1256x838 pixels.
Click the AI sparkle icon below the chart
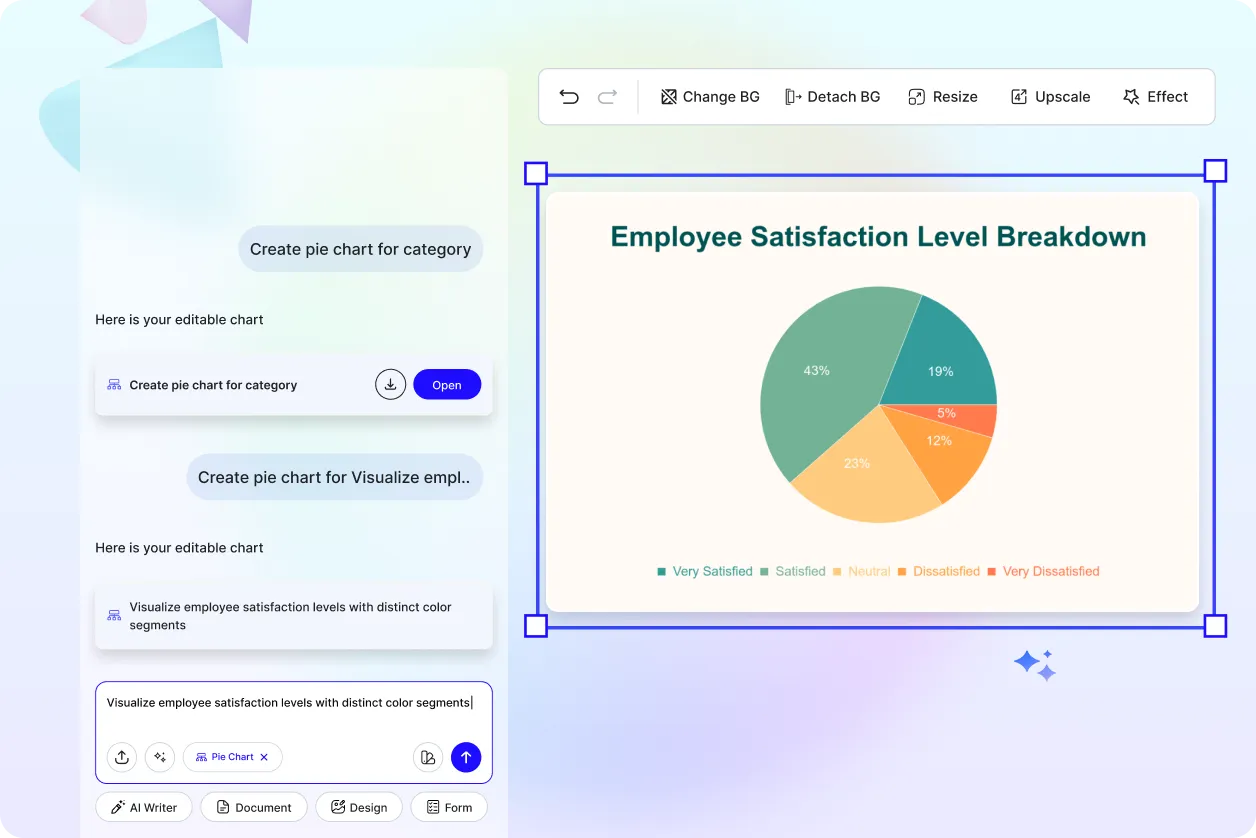(1035, 665)
